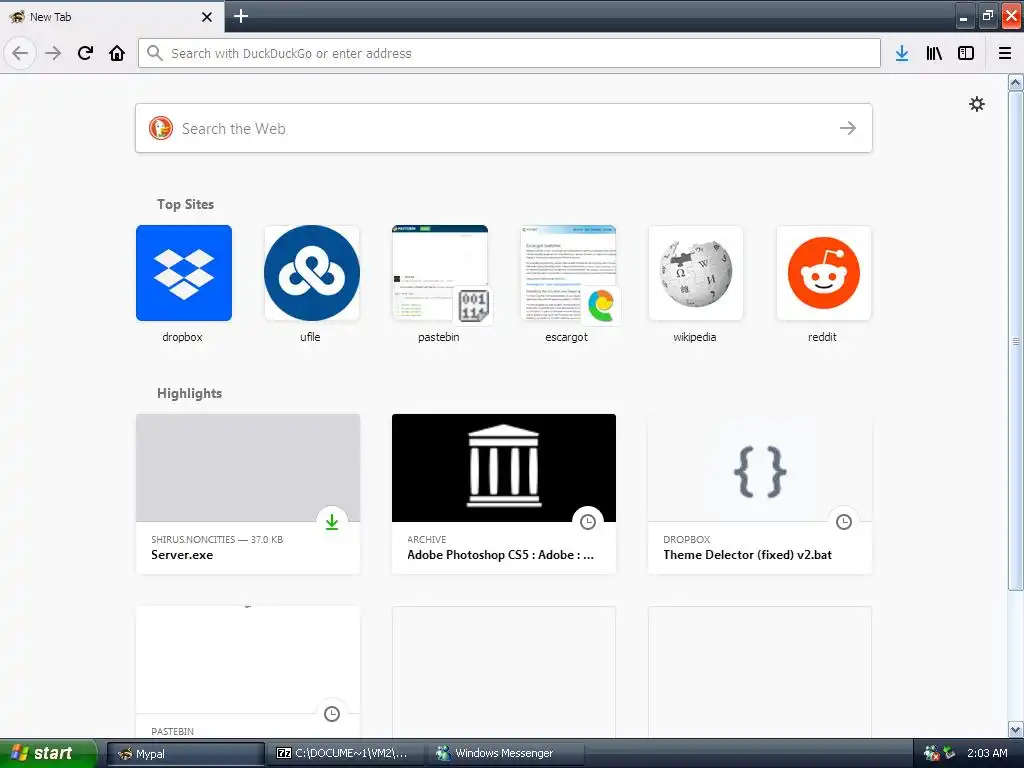Click the green download icon on Server.exe card
The width and height of the screenshot is (1024, 768).
pos(332,522)
